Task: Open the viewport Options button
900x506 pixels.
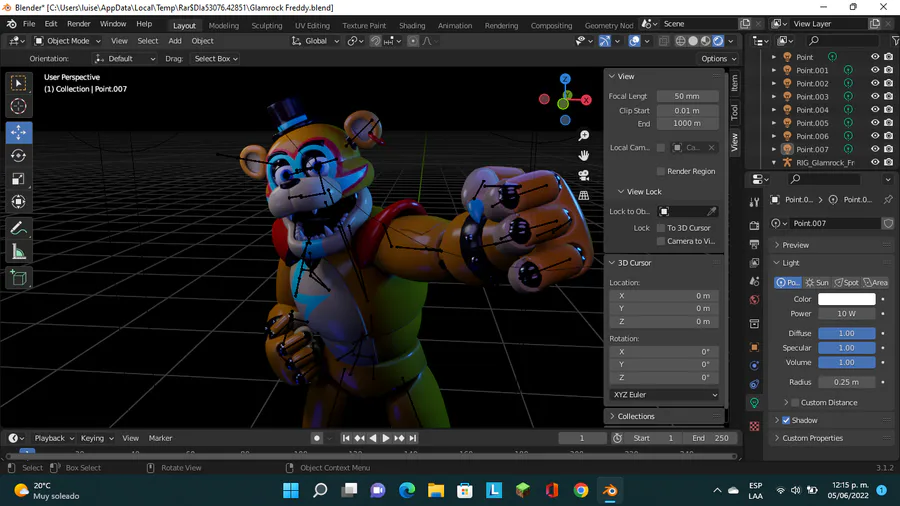Action: click(717, 59)
